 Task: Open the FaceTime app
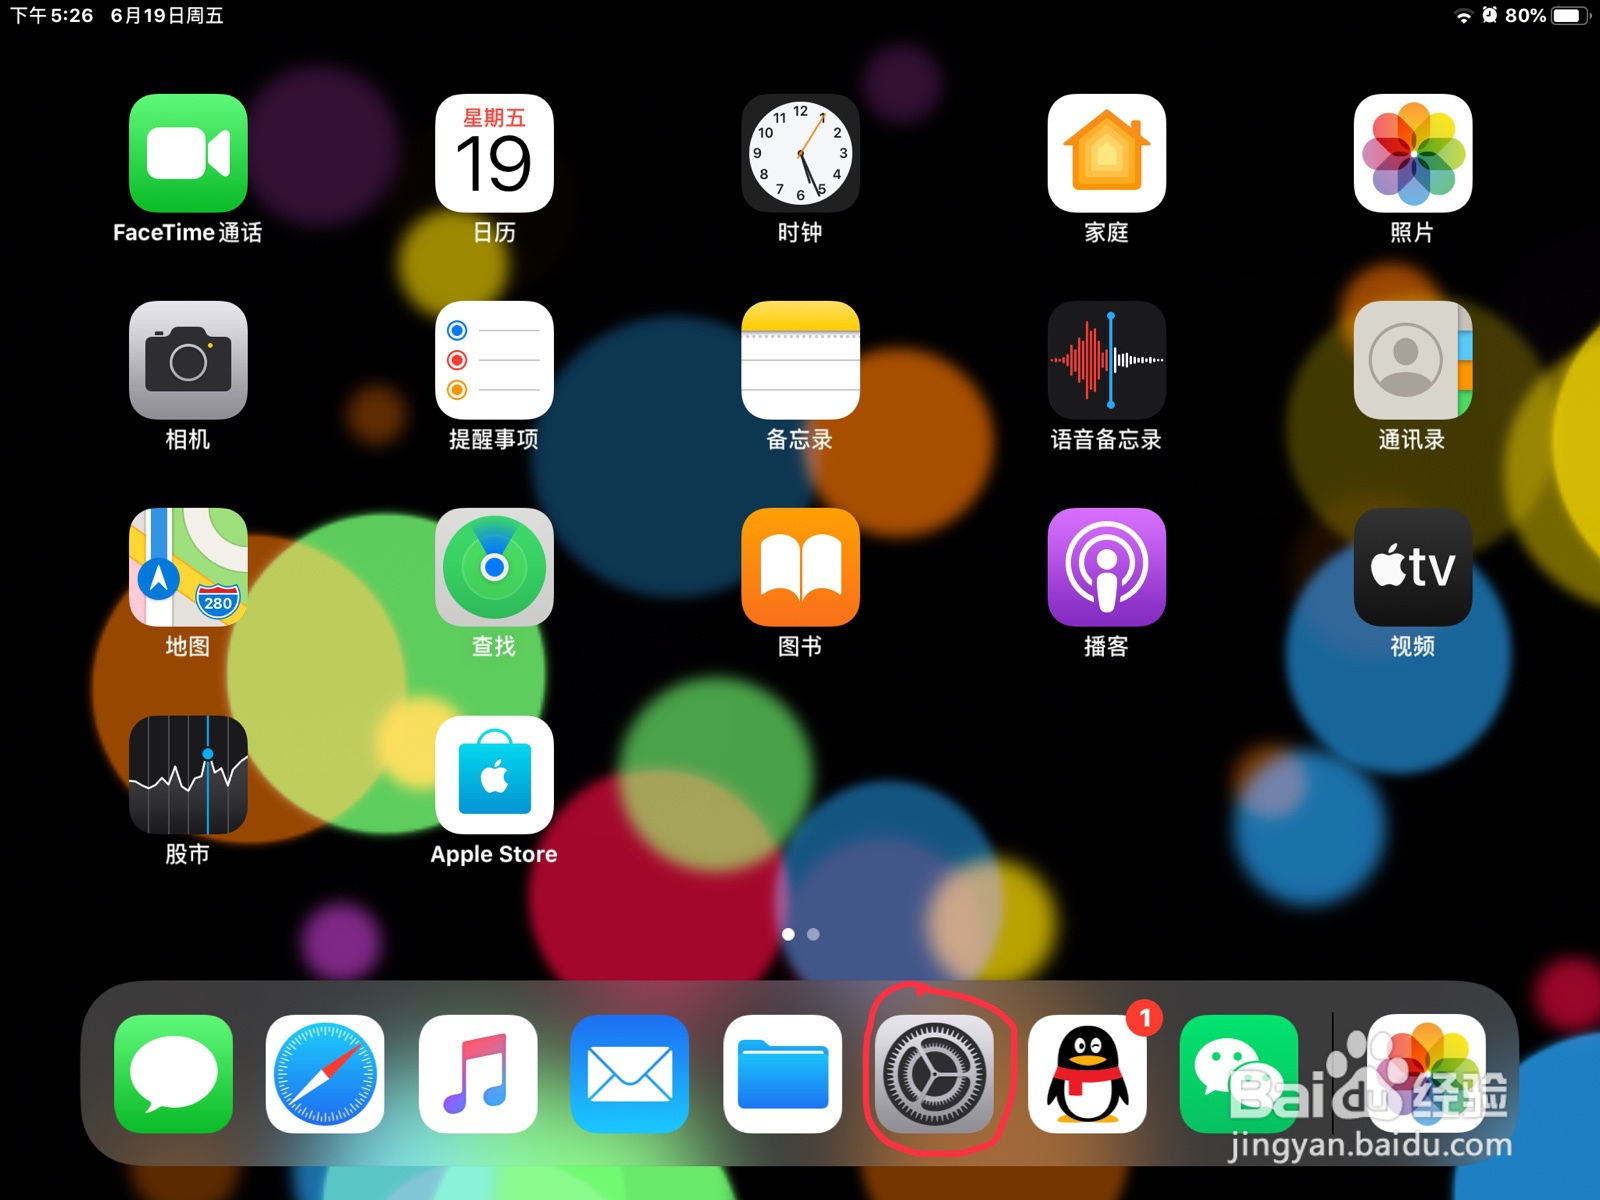[x=188, y=153]
